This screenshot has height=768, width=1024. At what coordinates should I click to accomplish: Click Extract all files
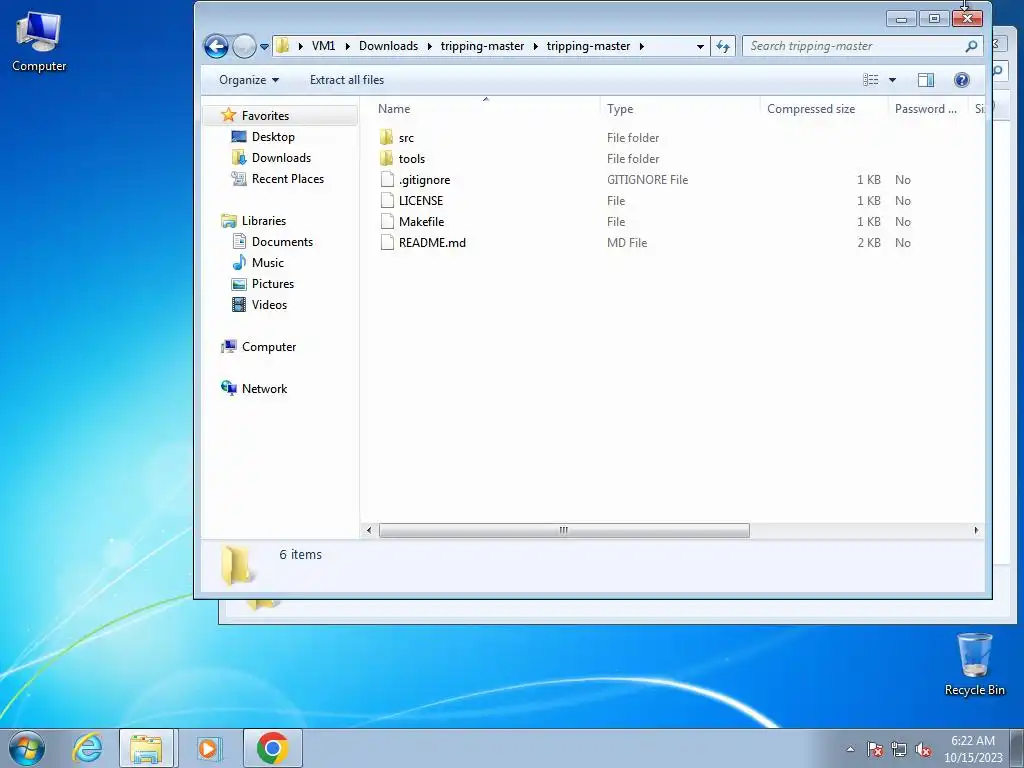(x=347, y=80)
